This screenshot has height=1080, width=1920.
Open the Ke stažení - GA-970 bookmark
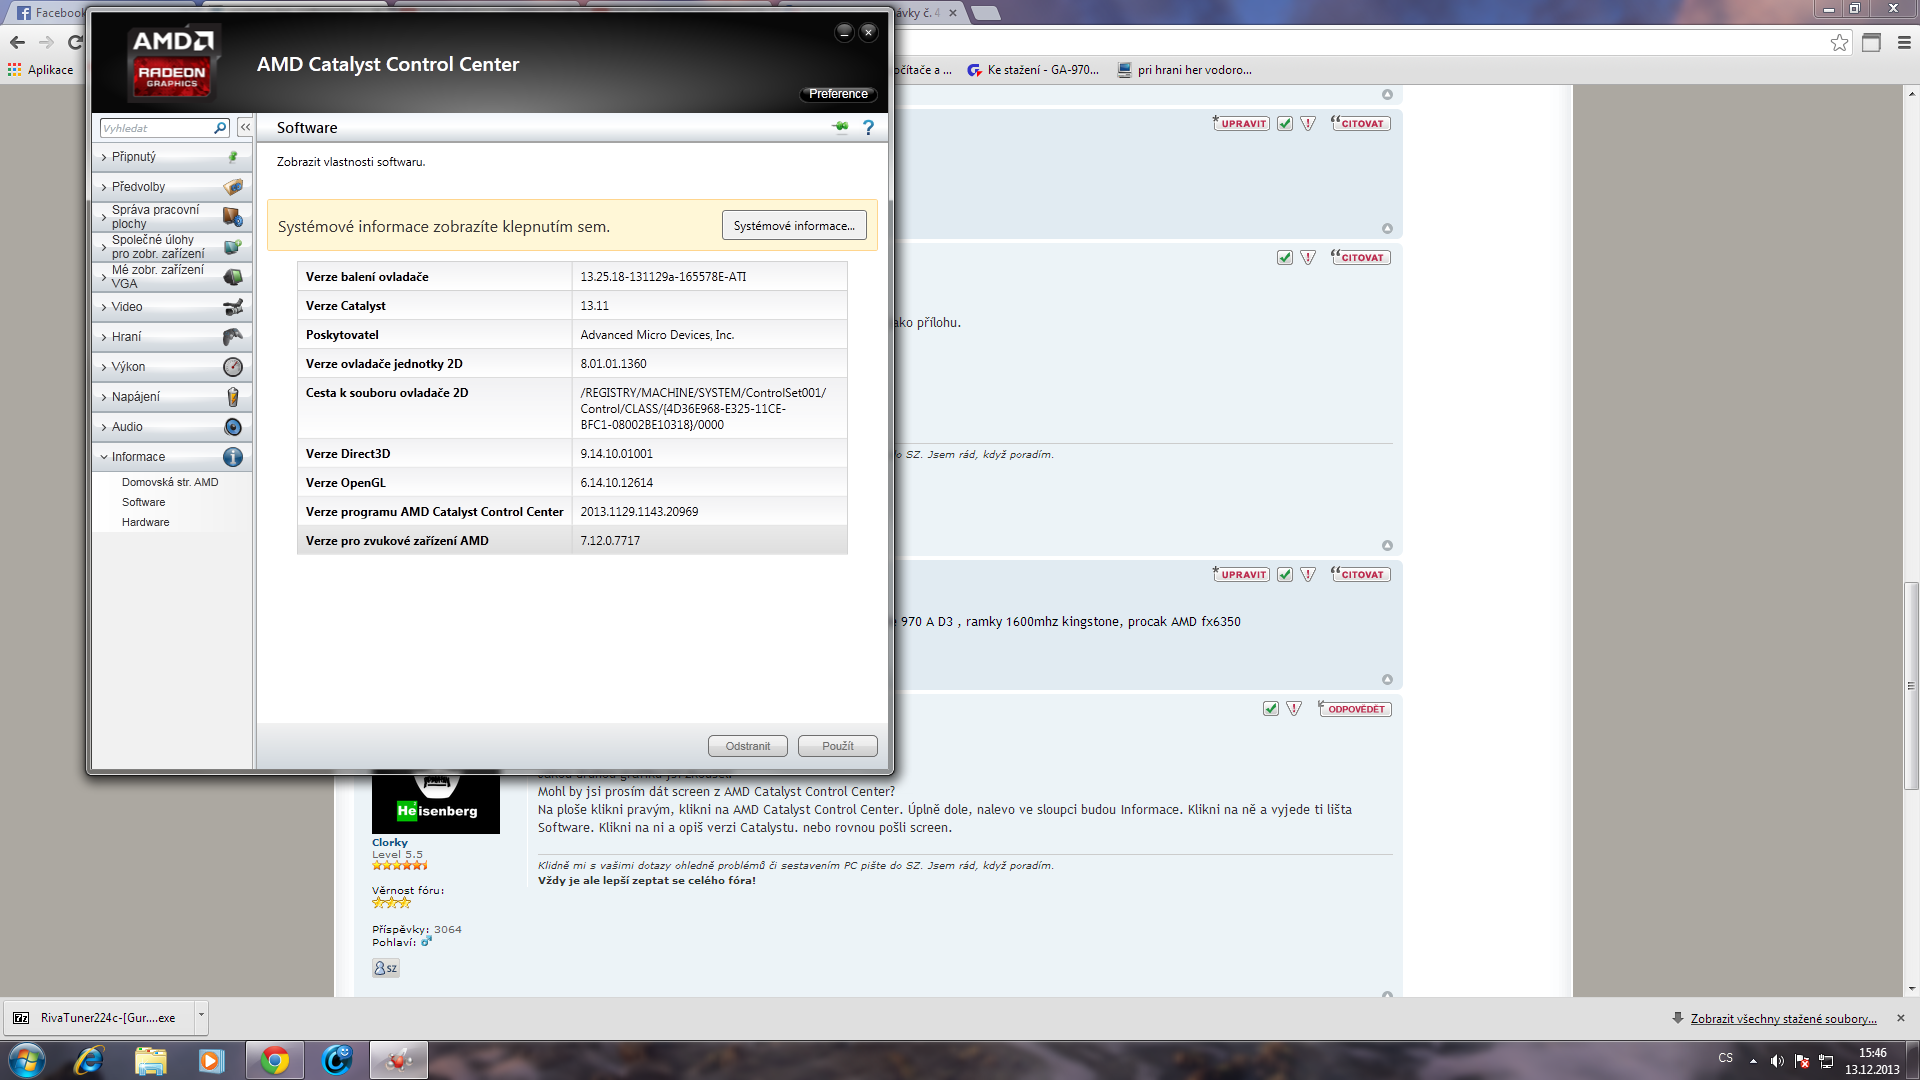point(1033,70)
